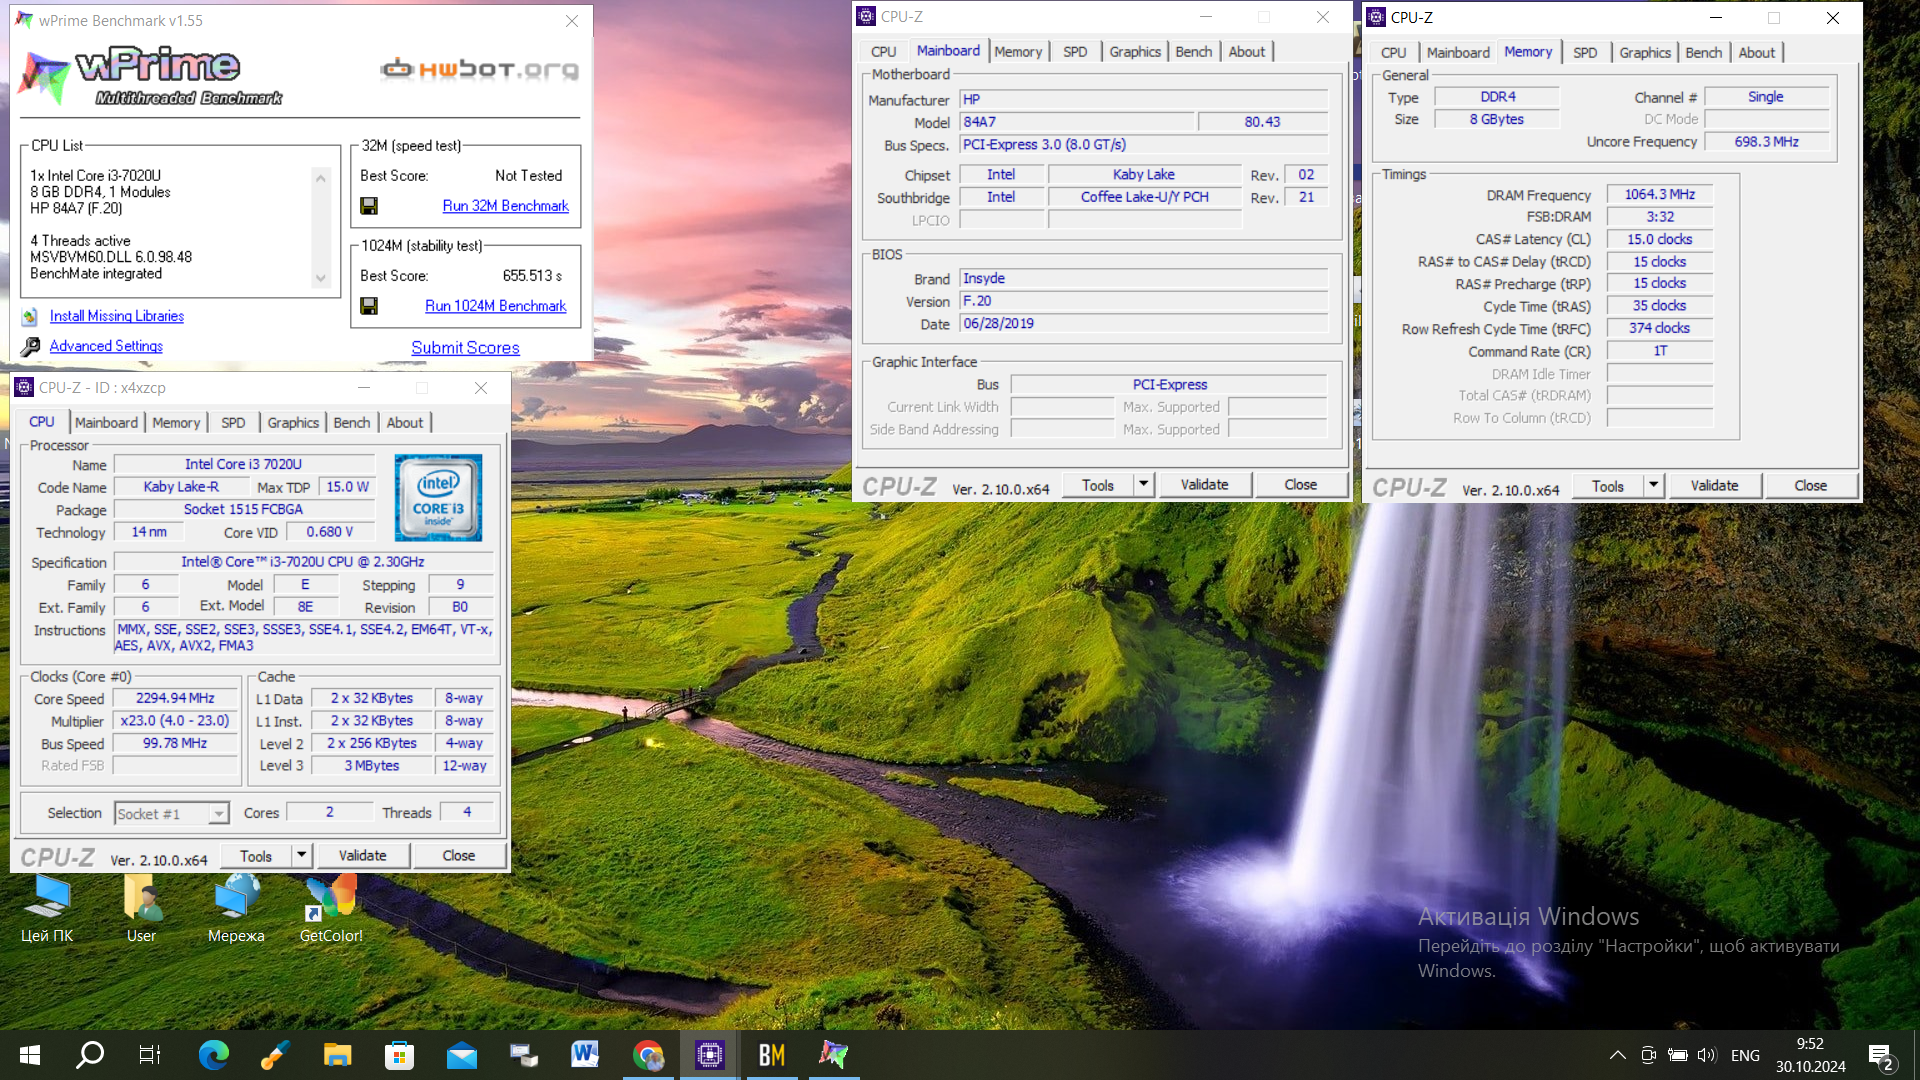Open the Graphics tab in the CPU-Z Mainboard window

(x=1135, y=52)
